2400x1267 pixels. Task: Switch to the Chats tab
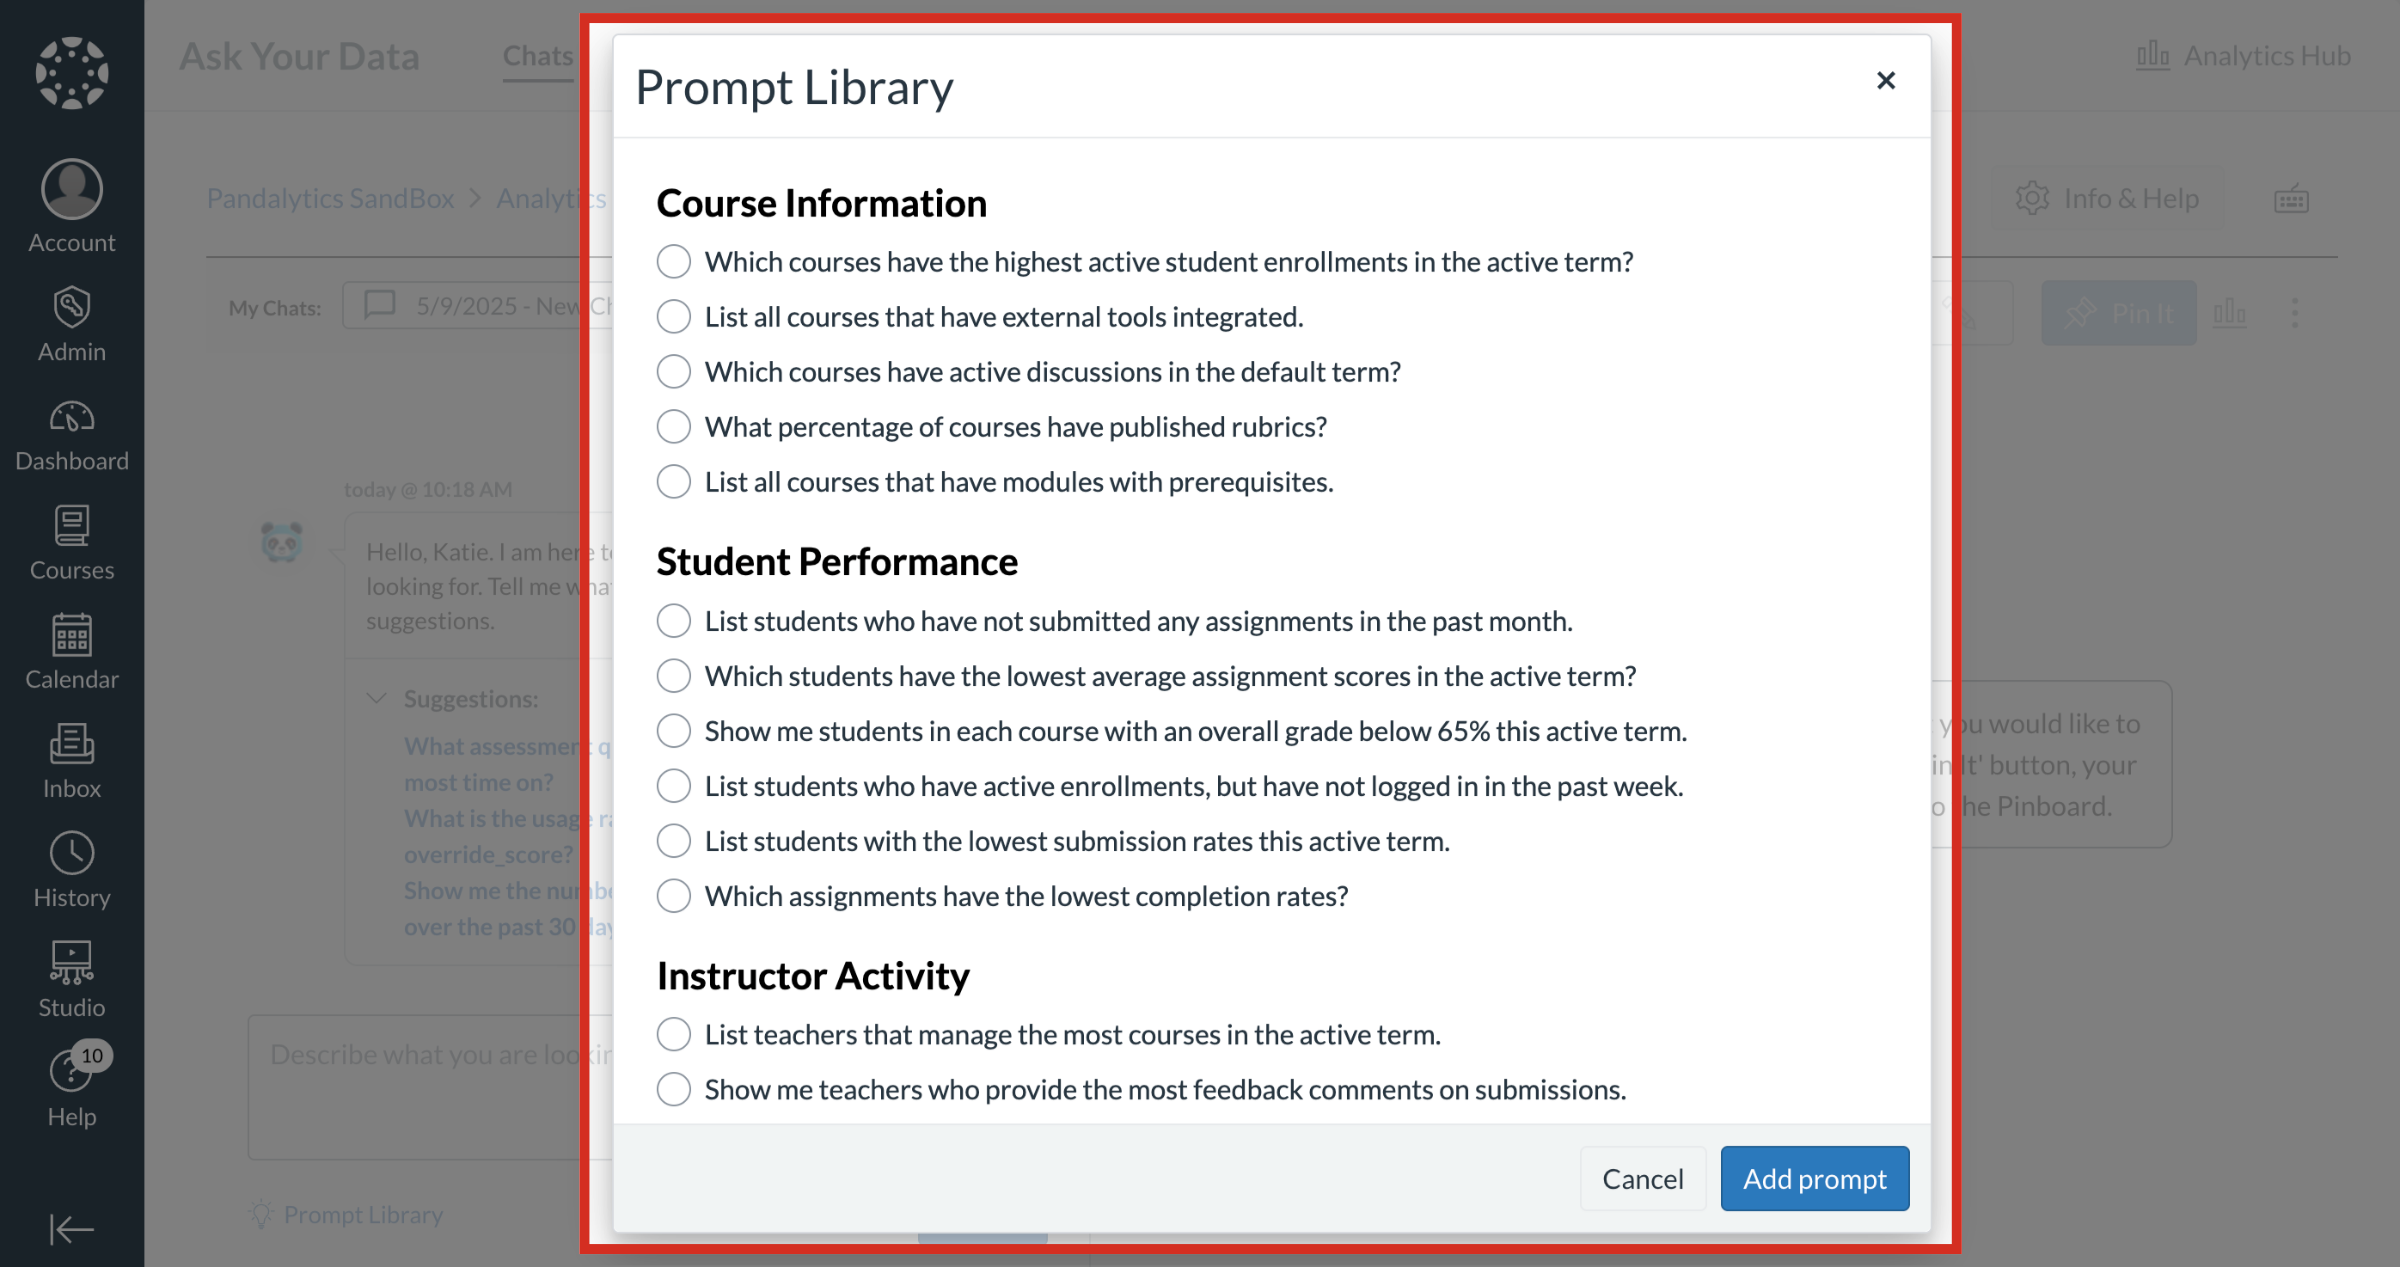tap(537, 56)
